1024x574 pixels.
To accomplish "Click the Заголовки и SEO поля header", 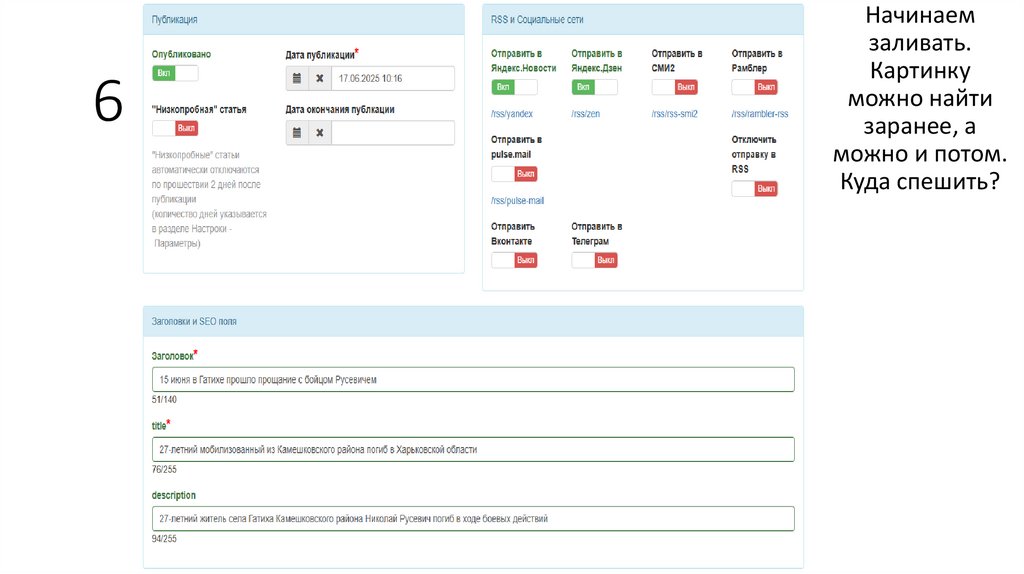I will tap(473, 321).
